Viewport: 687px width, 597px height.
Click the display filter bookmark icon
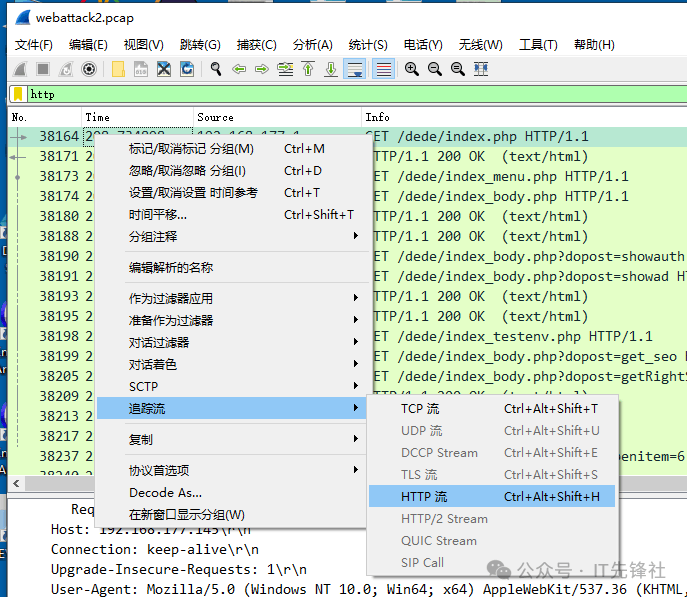pyautogui.click(x=17, y=94)
